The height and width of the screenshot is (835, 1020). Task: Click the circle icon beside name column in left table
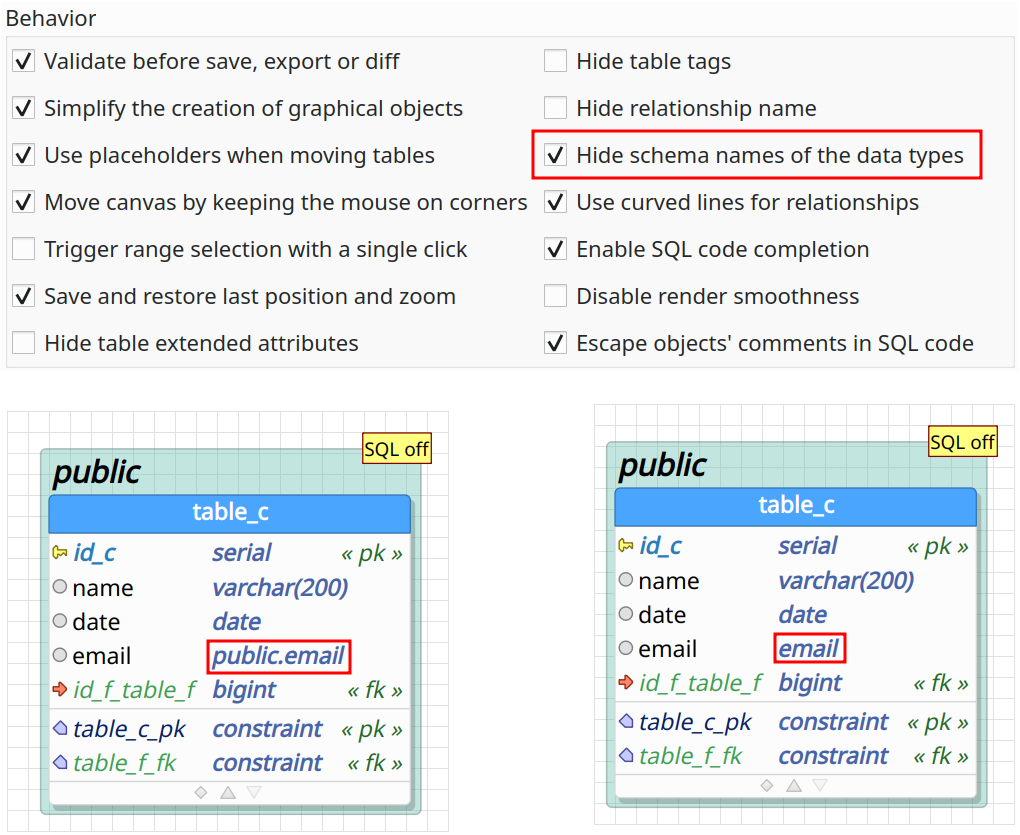(x=60, y=587)
